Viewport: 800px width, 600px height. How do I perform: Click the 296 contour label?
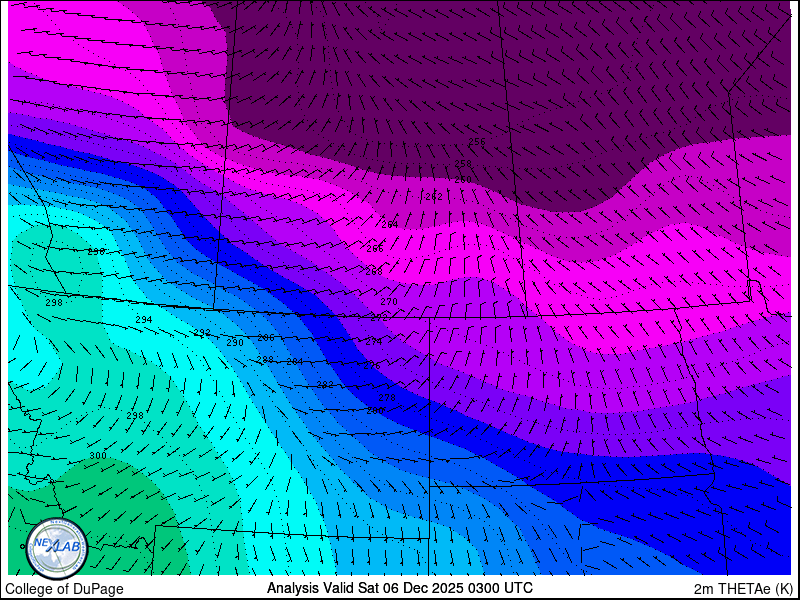click(96, 252)
